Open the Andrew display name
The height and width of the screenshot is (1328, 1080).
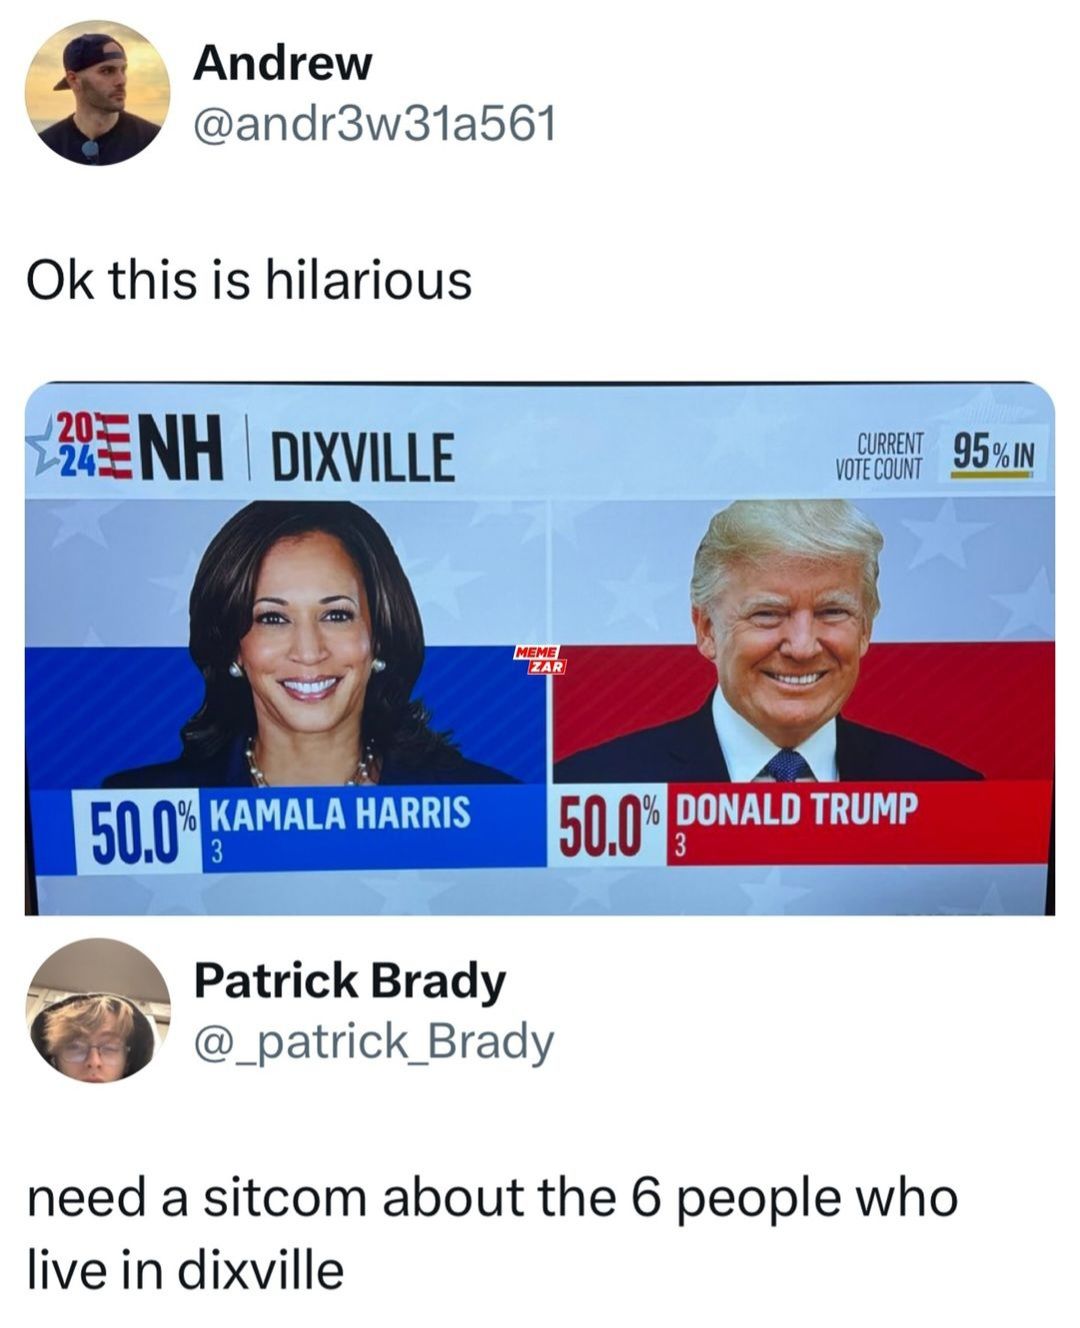coord(282,63)
